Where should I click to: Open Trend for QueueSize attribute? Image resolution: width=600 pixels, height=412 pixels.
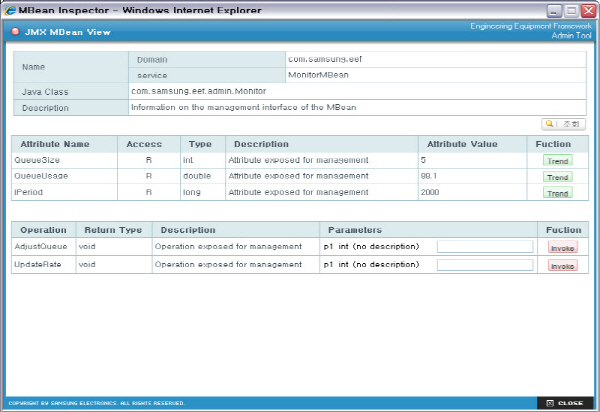point(557,160)
